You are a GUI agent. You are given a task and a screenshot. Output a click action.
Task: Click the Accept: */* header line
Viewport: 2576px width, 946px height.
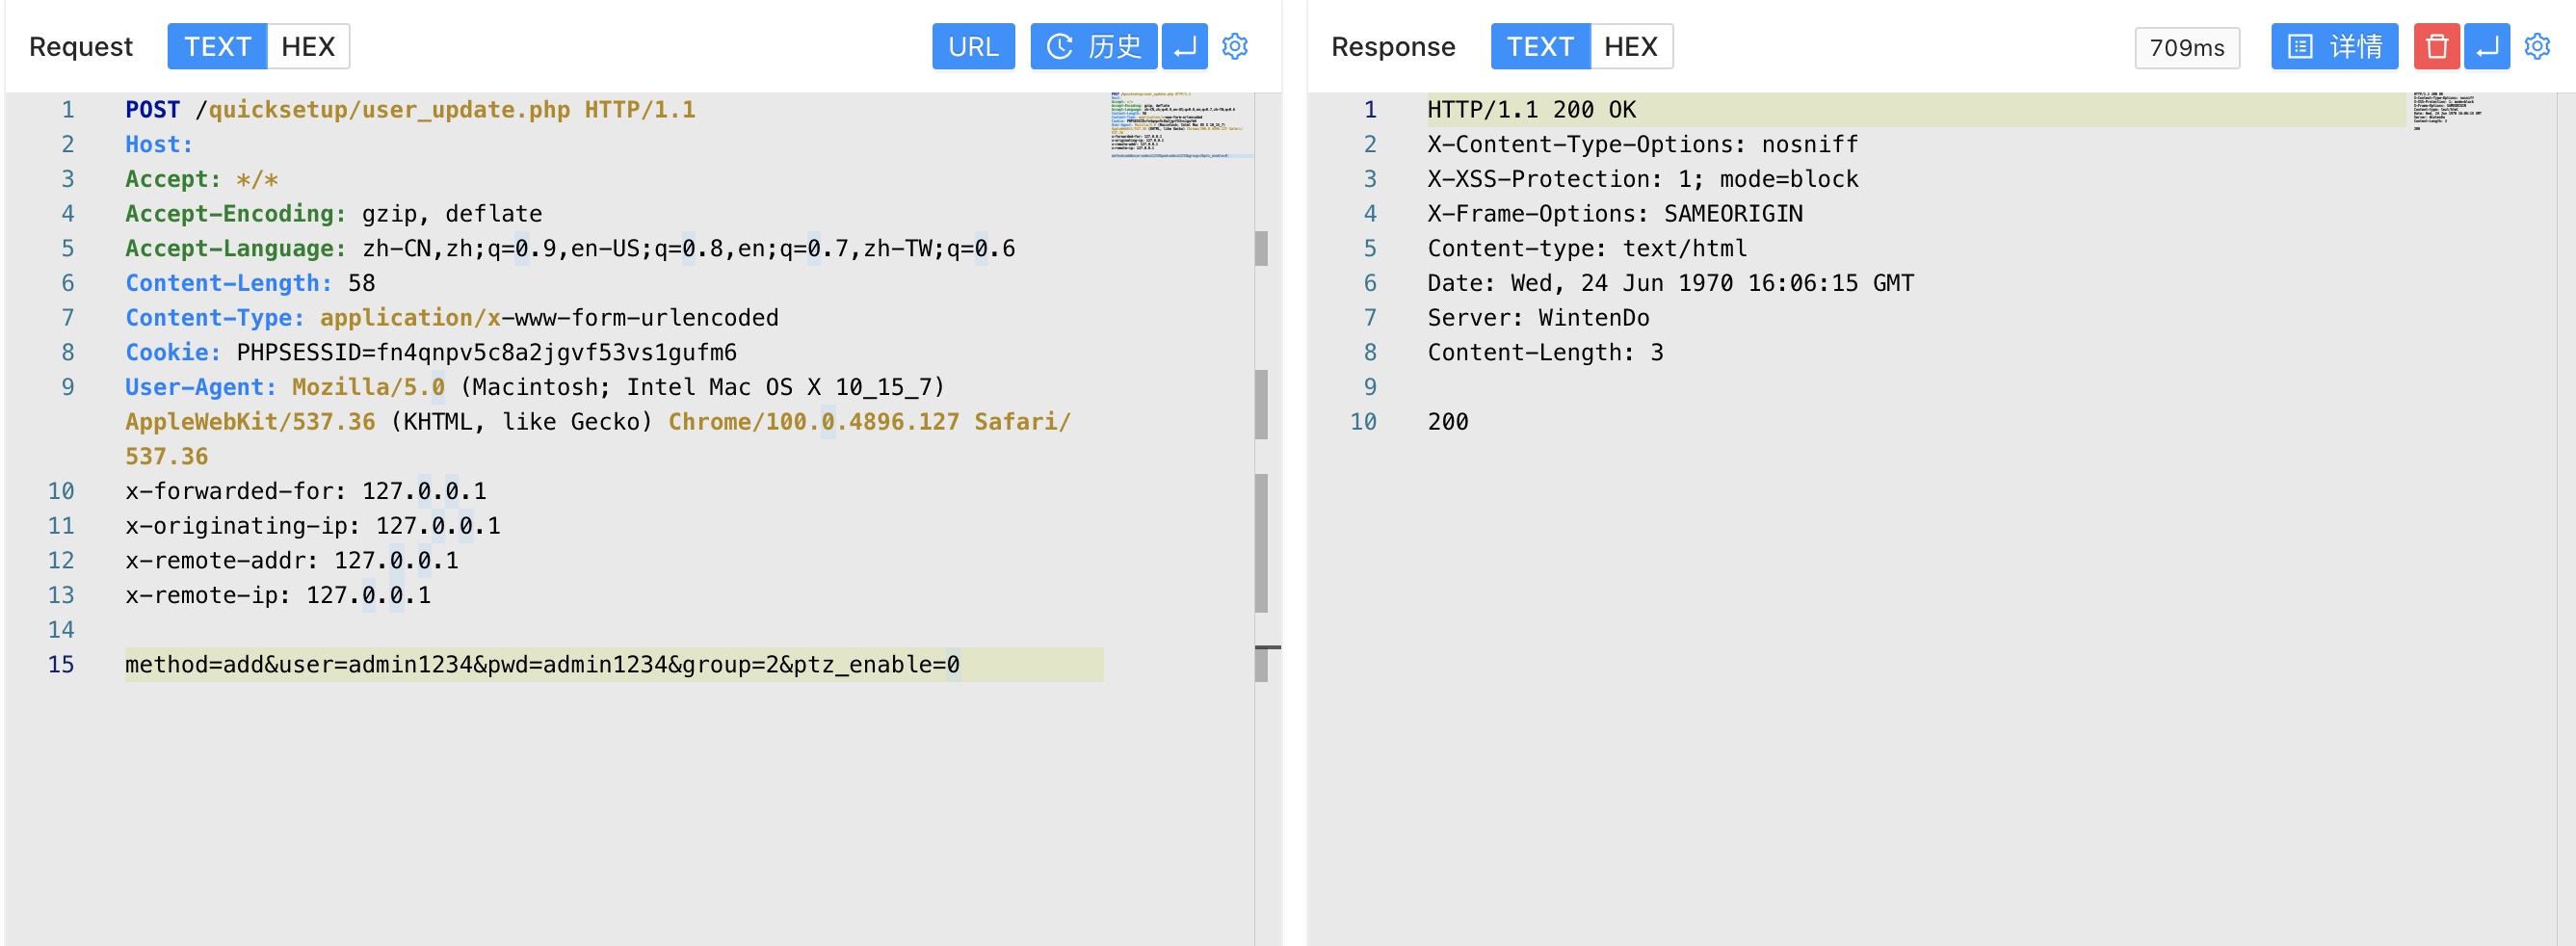(202, 179)
